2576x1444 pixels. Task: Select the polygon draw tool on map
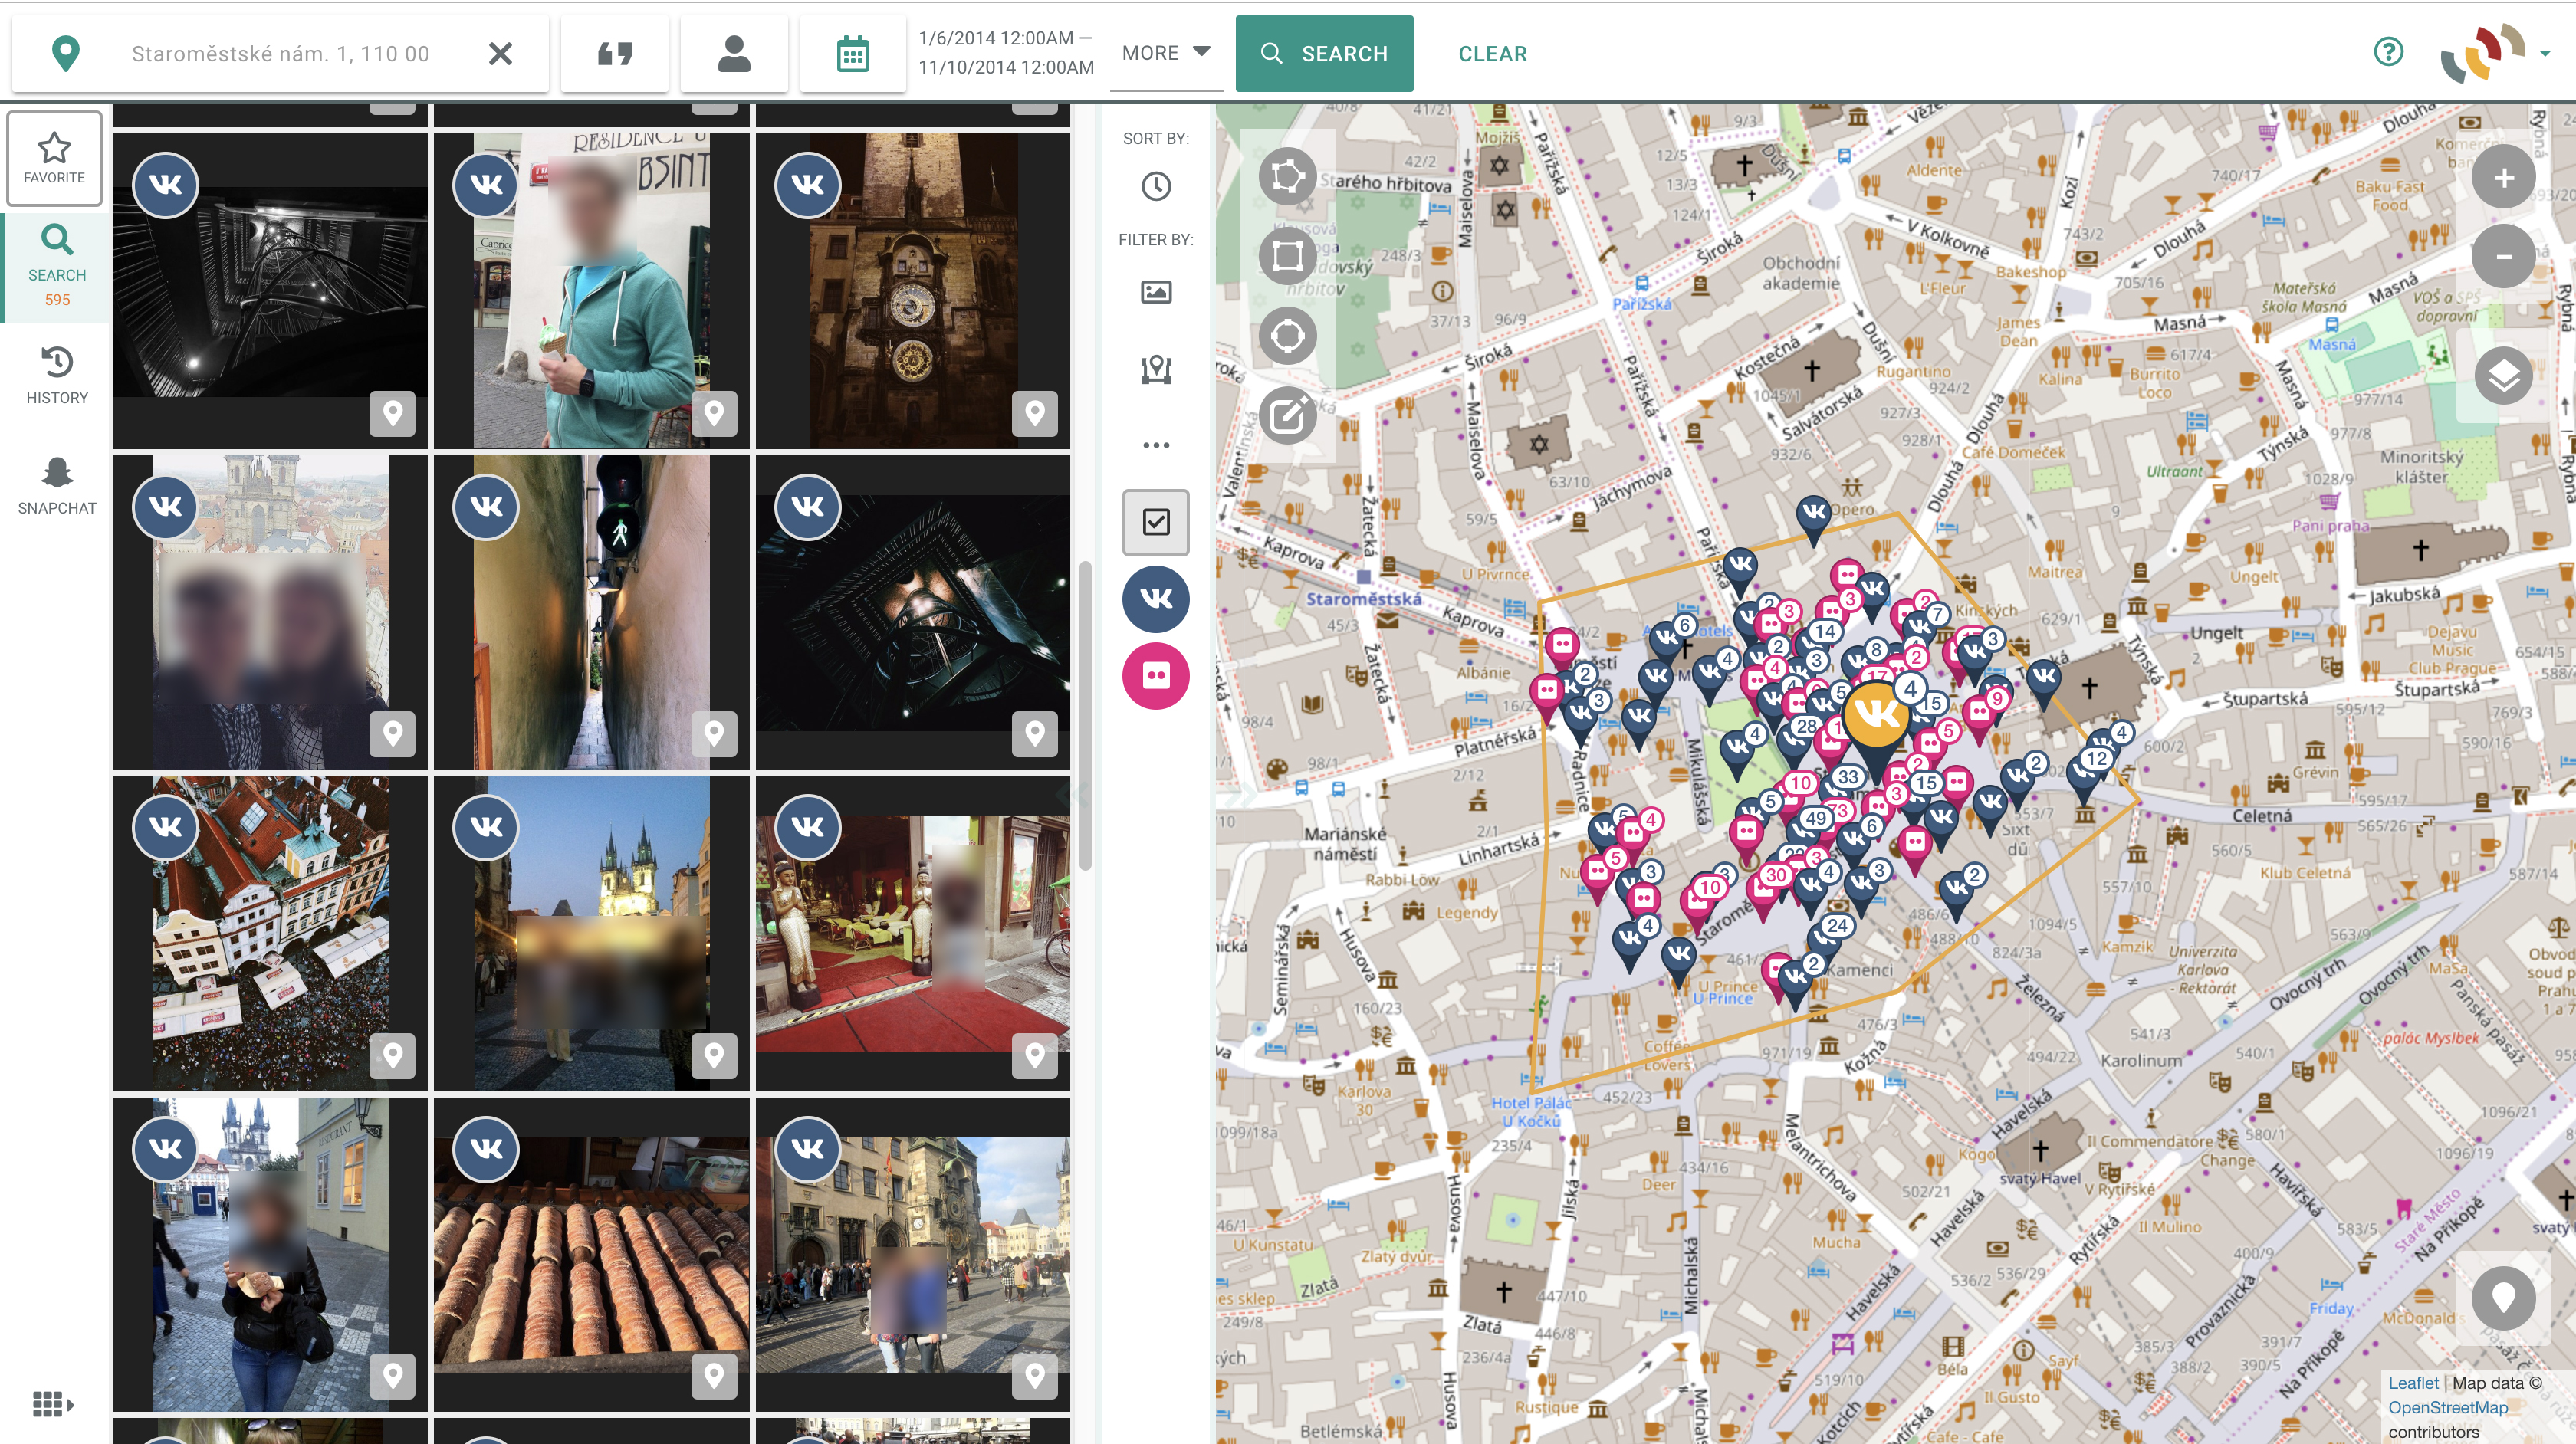click(1287, 177)
